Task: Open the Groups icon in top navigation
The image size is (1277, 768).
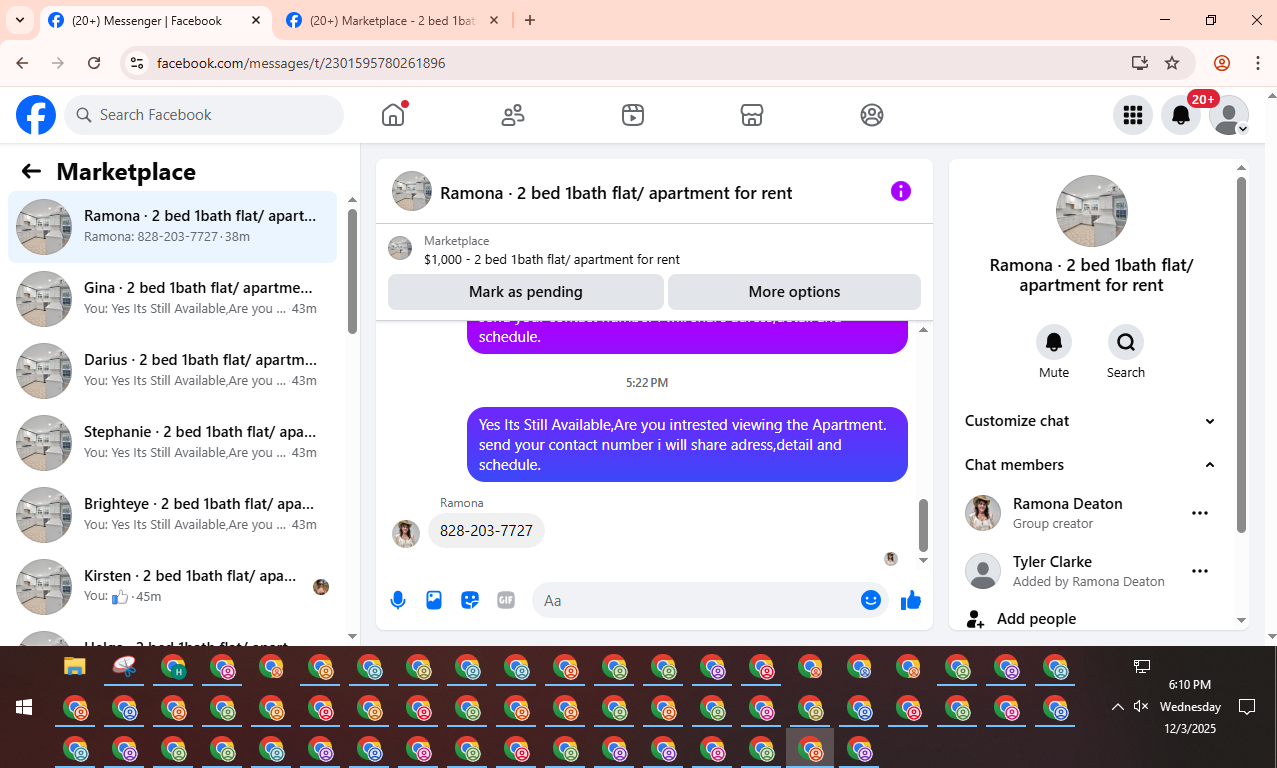Action: point(872,115)
